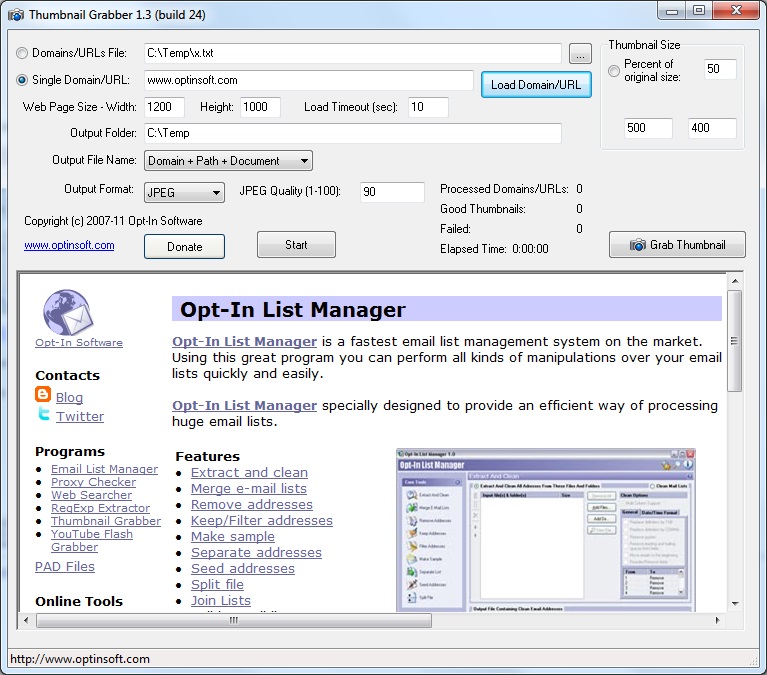Screen dimensions: 767x675
Task: Open the Output File Name dropdown
Action: click(228, 160)
